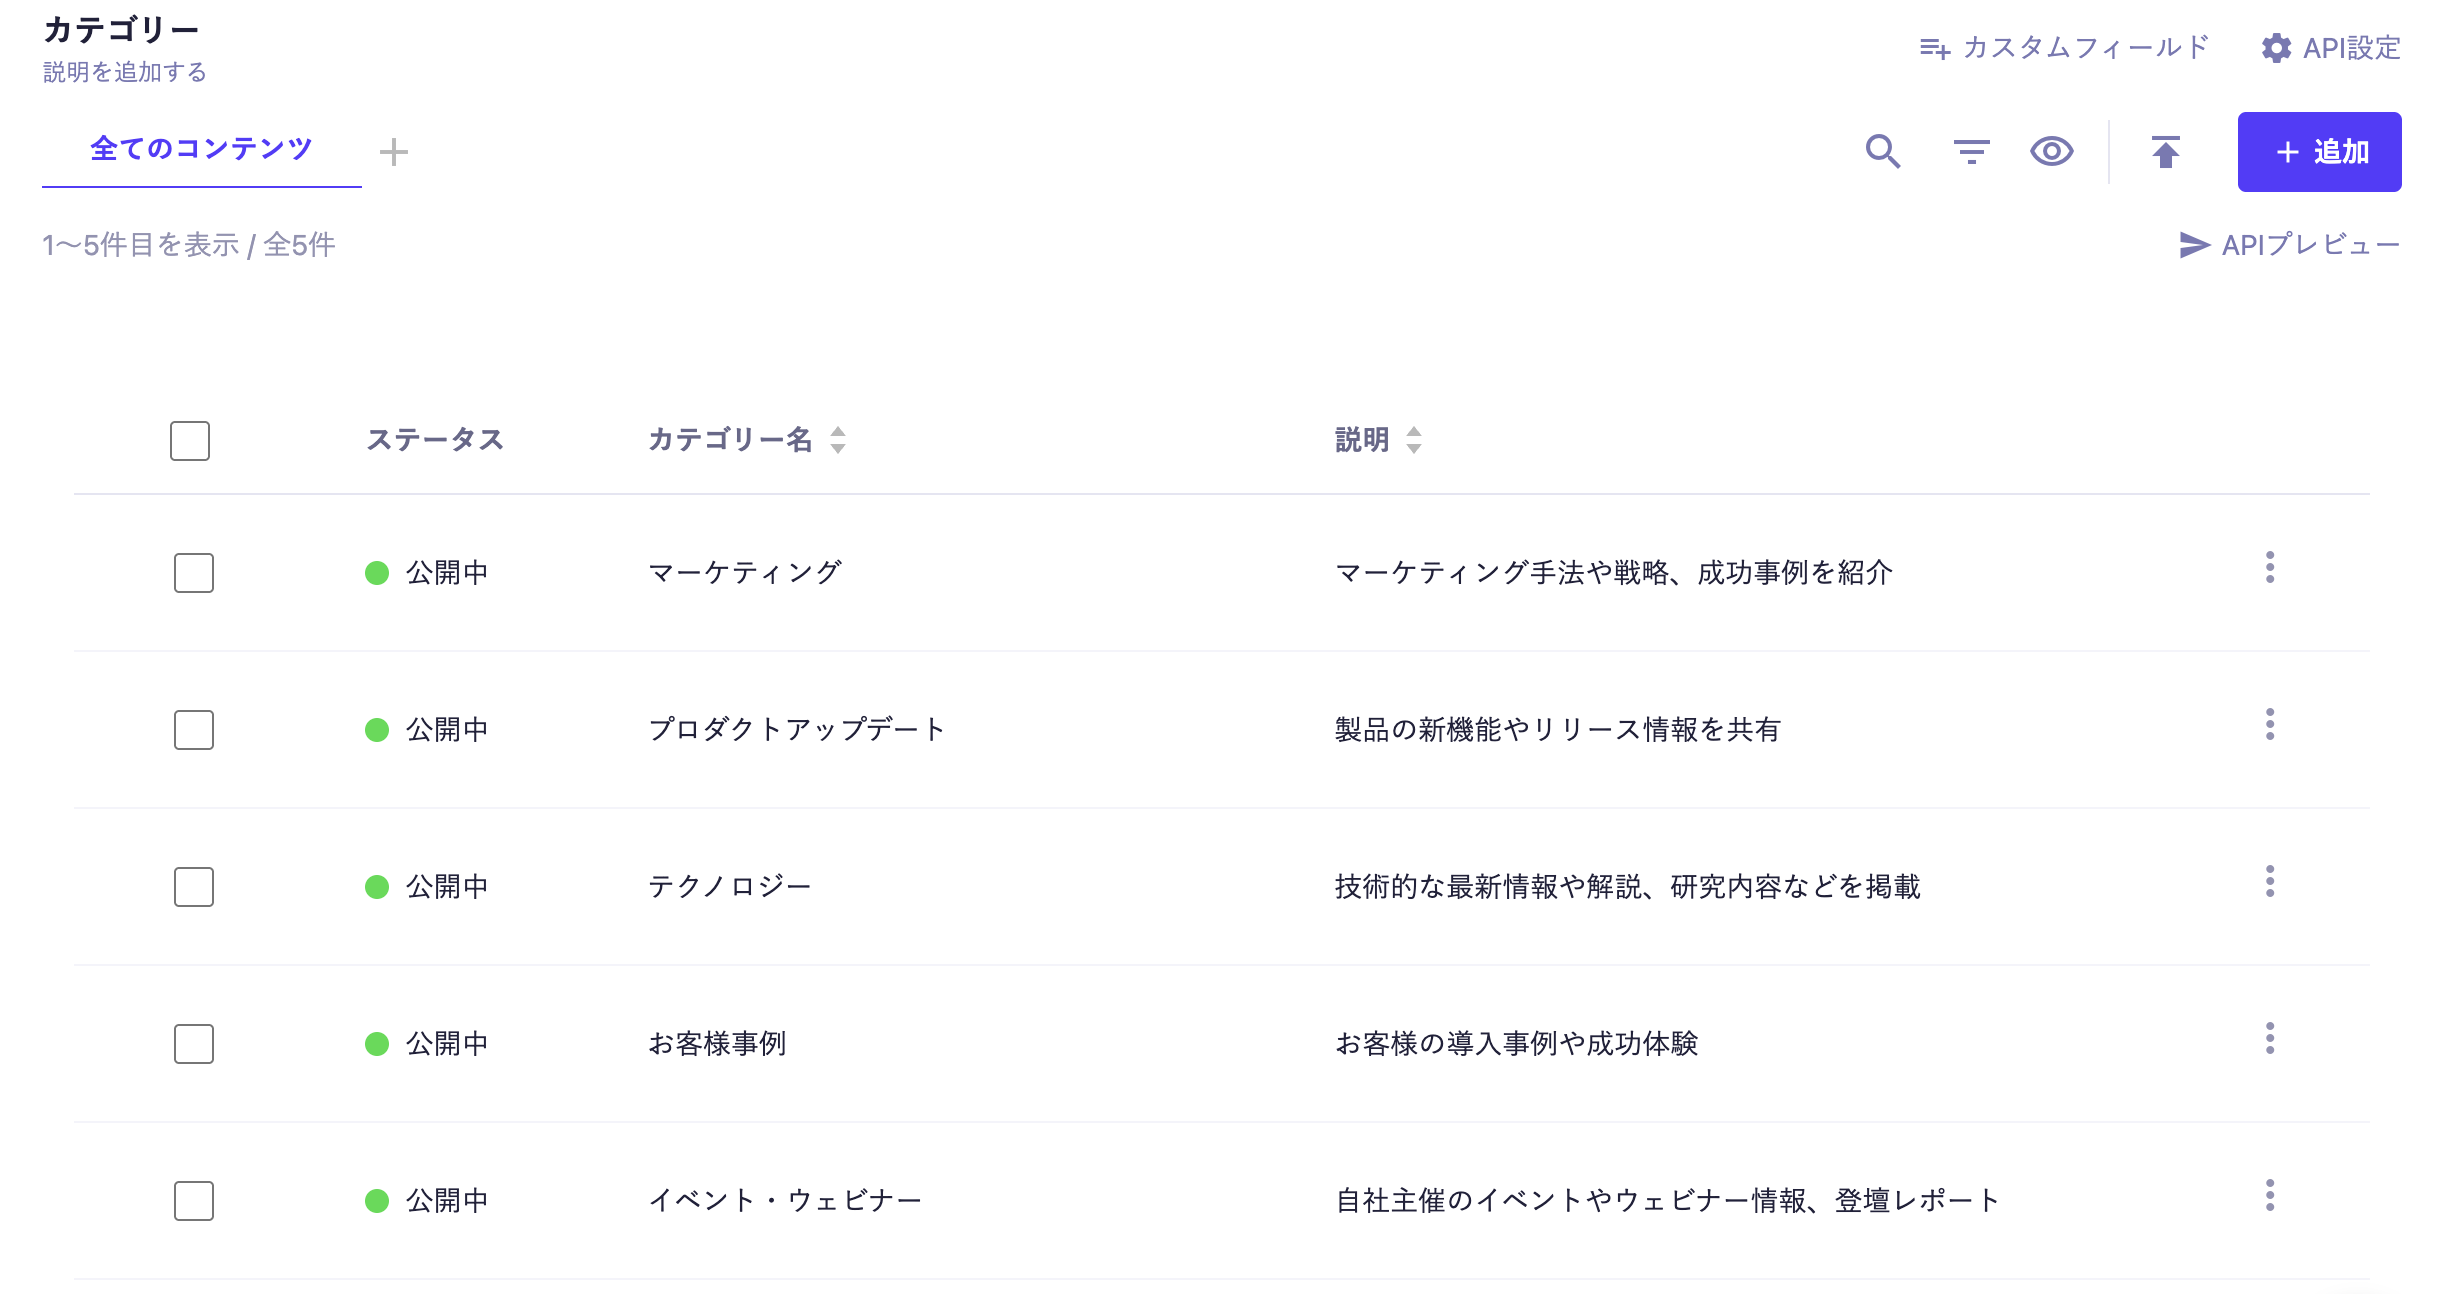Sort by 説明 column arrows
This screenshot has width=2444, height=1294.
tap(1413, 440)
